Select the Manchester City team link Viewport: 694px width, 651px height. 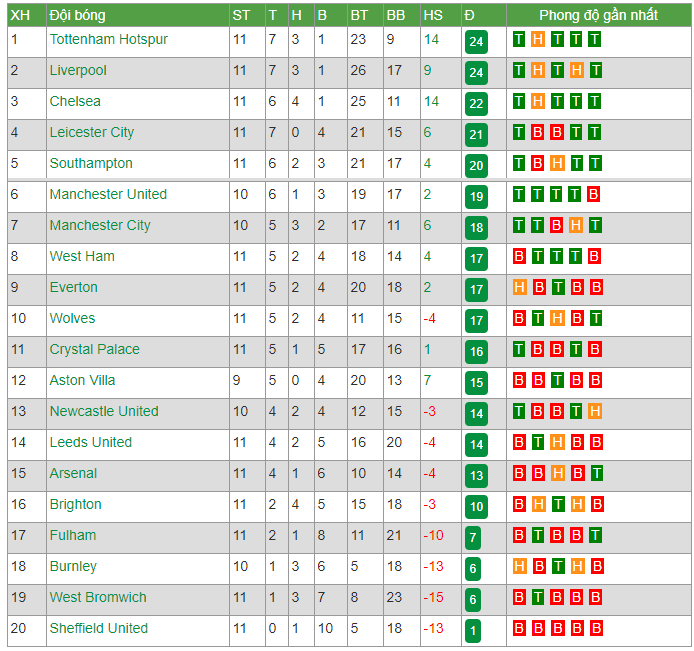click(x=100, y=225)
